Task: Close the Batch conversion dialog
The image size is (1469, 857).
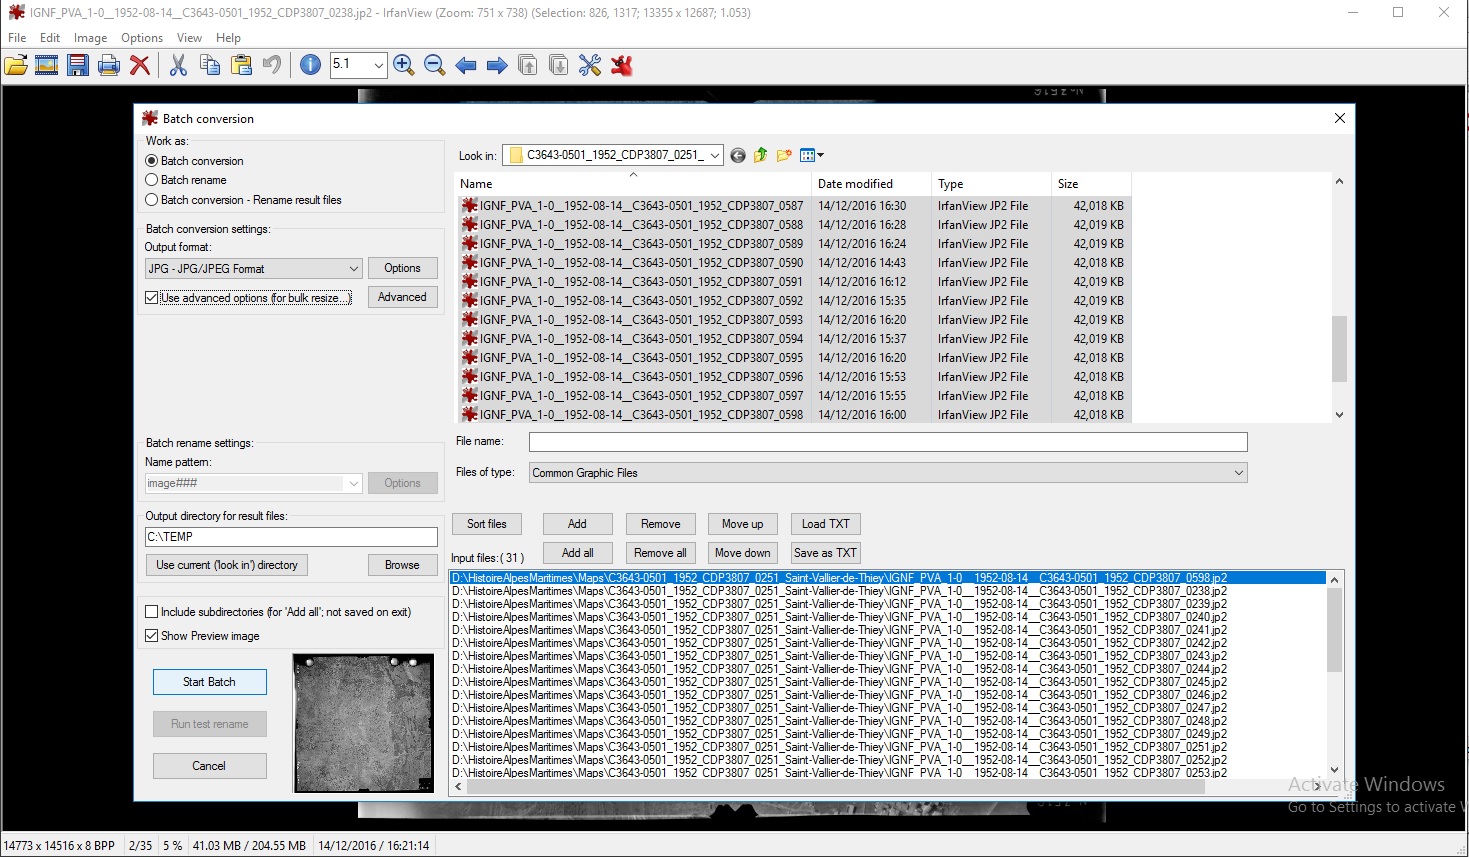Action: pos(1340,118)
